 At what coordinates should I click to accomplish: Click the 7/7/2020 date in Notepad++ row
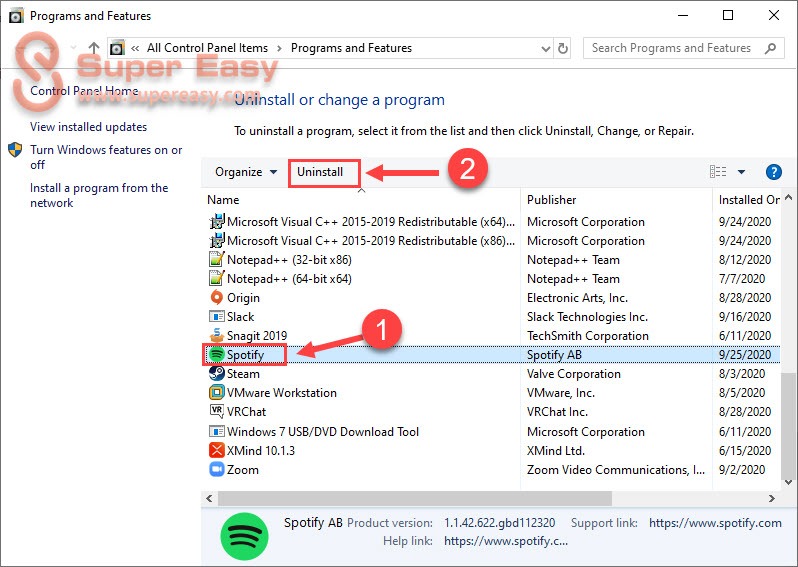(742, 279)
